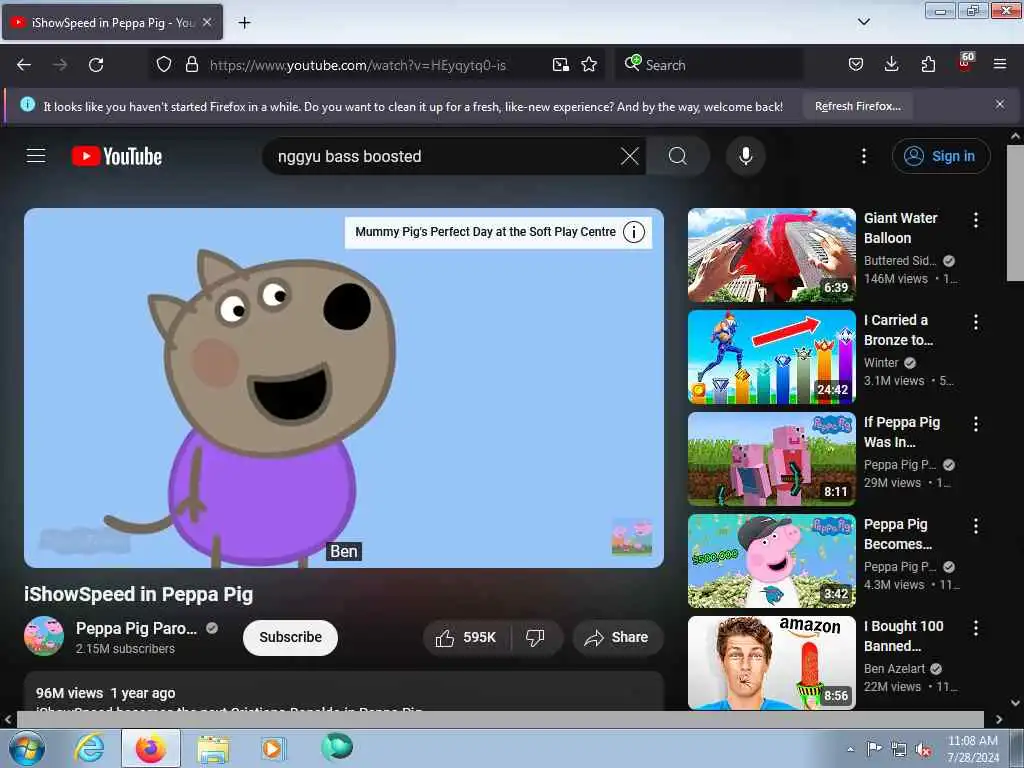Open the Extensions puzzle icon
The width and height of the screenshot is (1024, 768).
point(928,64)
